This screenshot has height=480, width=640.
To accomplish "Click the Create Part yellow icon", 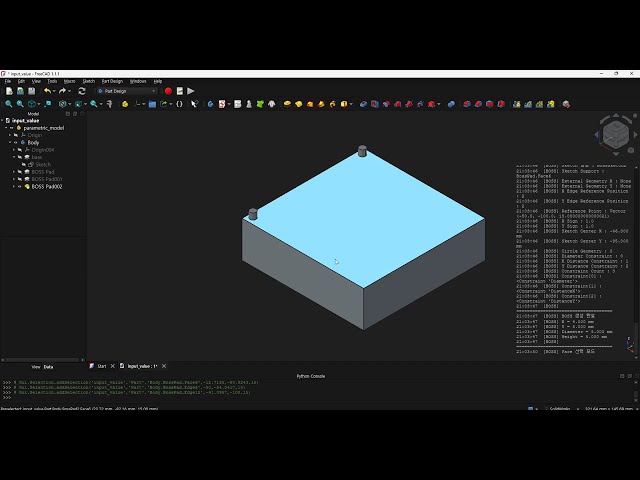I will [125, 104].
